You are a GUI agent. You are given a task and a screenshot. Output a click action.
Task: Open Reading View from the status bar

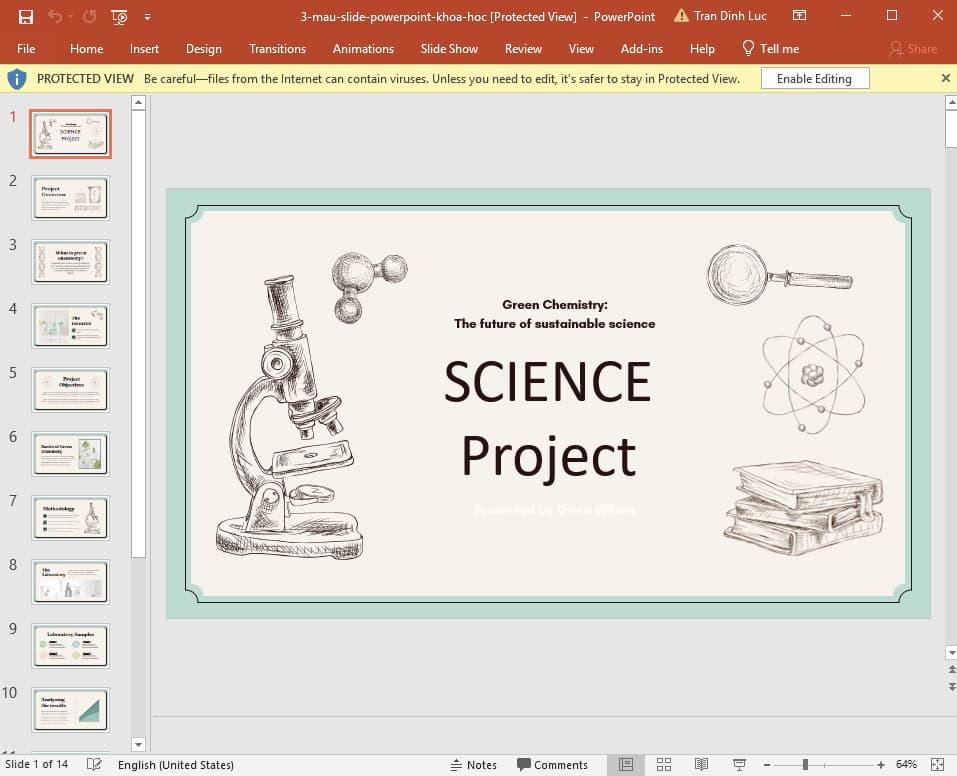701,765
